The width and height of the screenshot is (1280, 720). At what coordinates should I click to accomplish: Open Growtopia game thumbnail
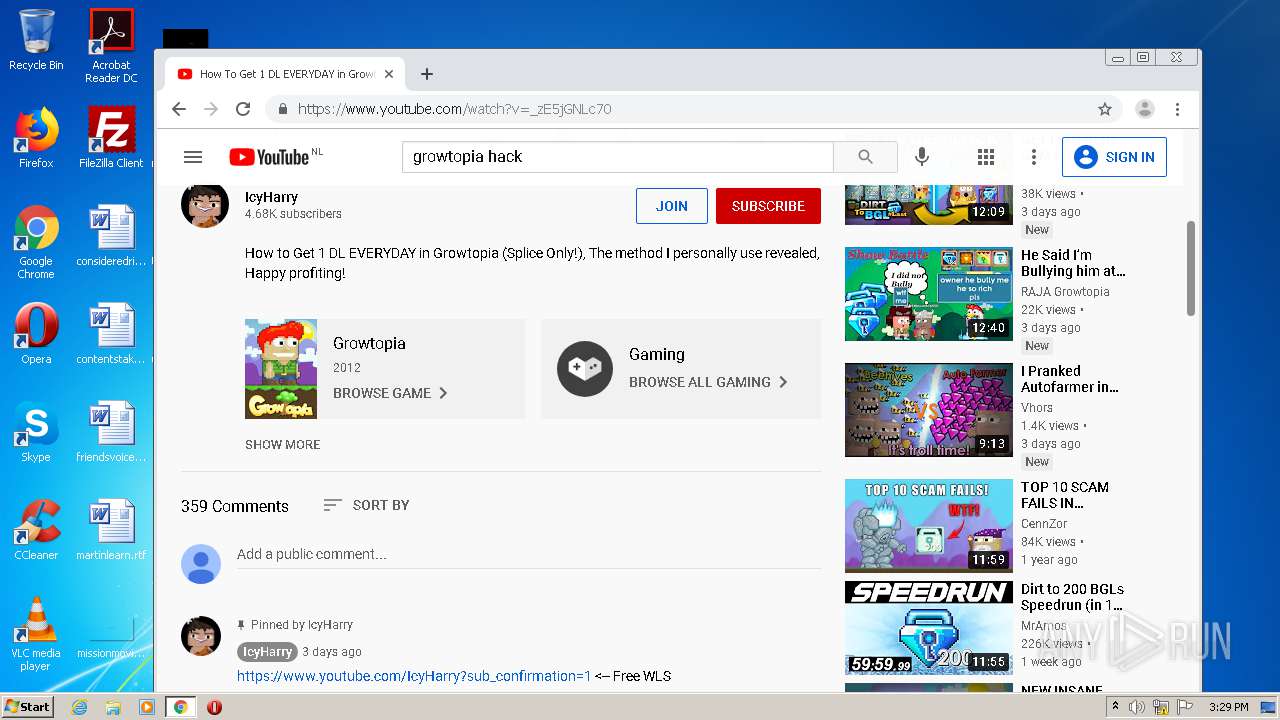(x=281, y=369)
